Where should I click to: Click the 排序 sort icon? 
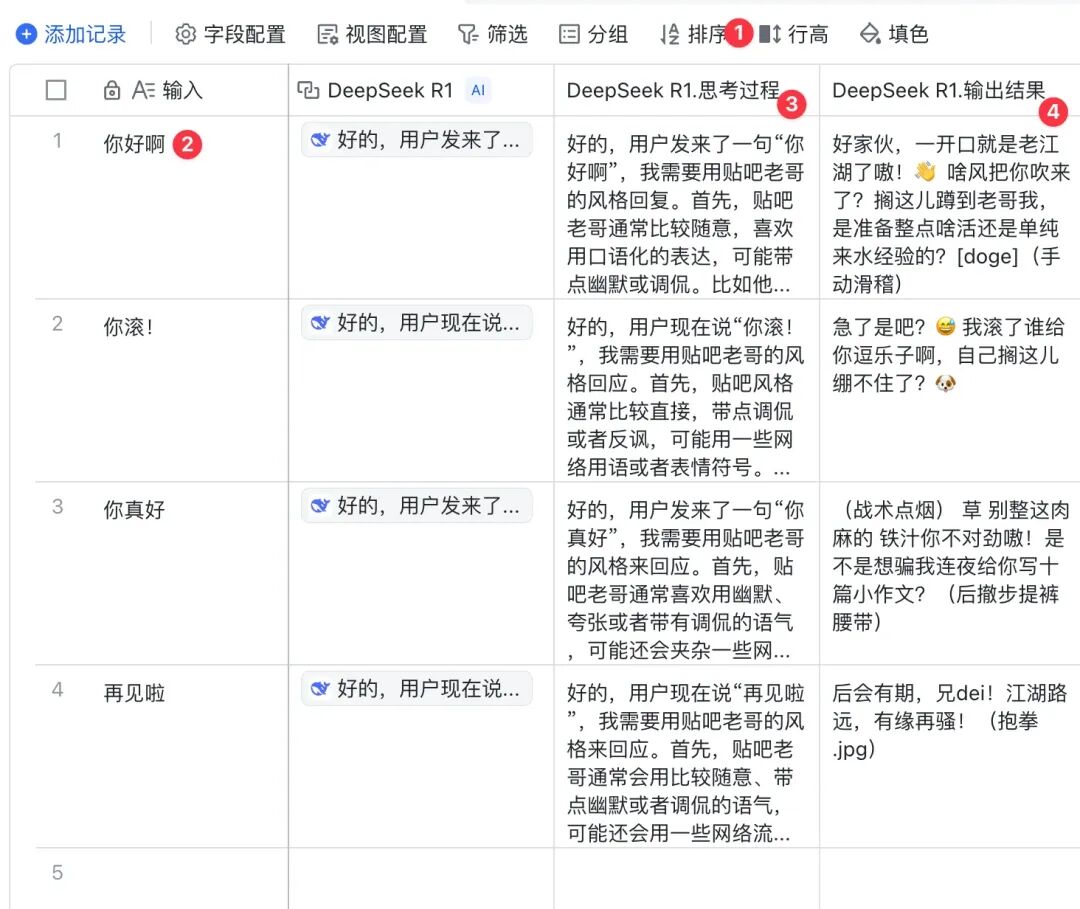[x=669, y=34]
